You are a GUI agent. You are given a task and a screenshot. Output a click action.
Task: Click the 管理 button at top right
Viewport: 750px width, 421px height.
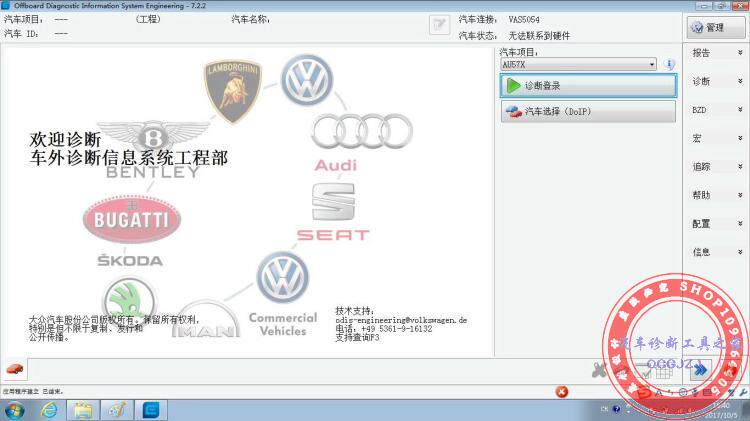click(716, 27)
